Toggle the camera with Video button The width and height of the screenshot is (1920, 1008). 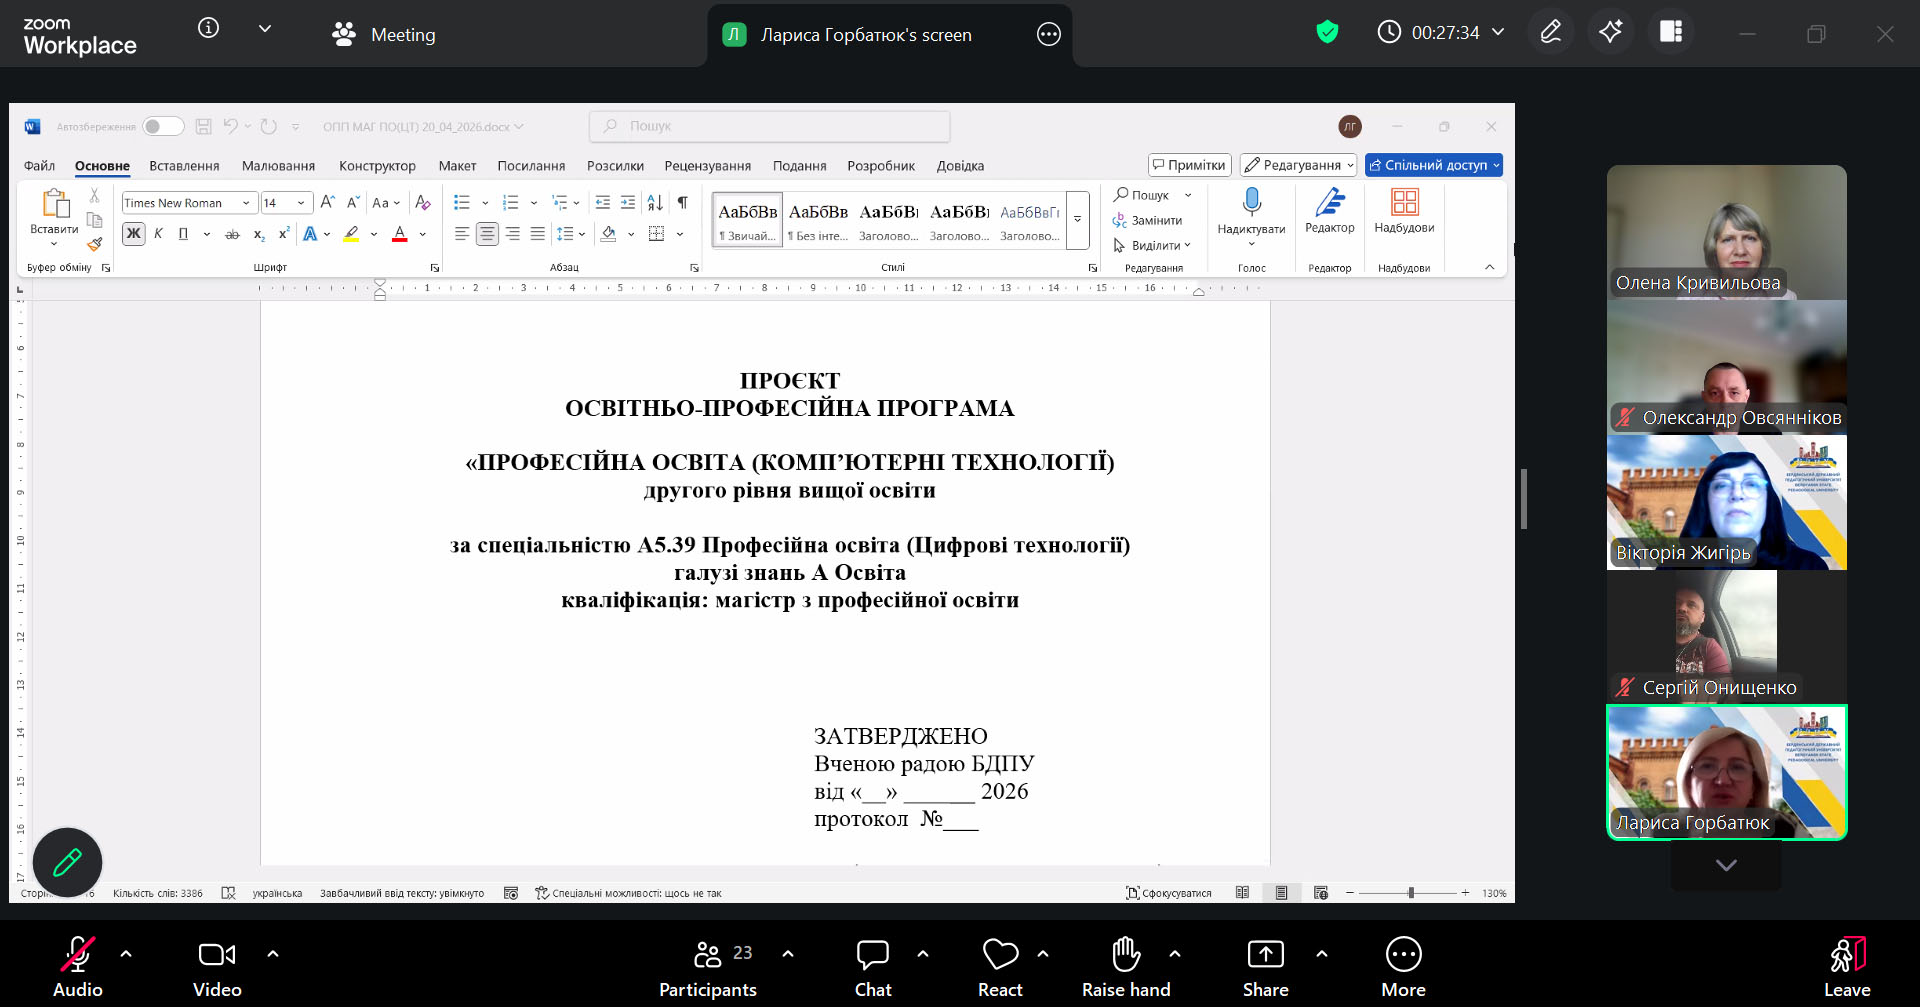point(217,955)
